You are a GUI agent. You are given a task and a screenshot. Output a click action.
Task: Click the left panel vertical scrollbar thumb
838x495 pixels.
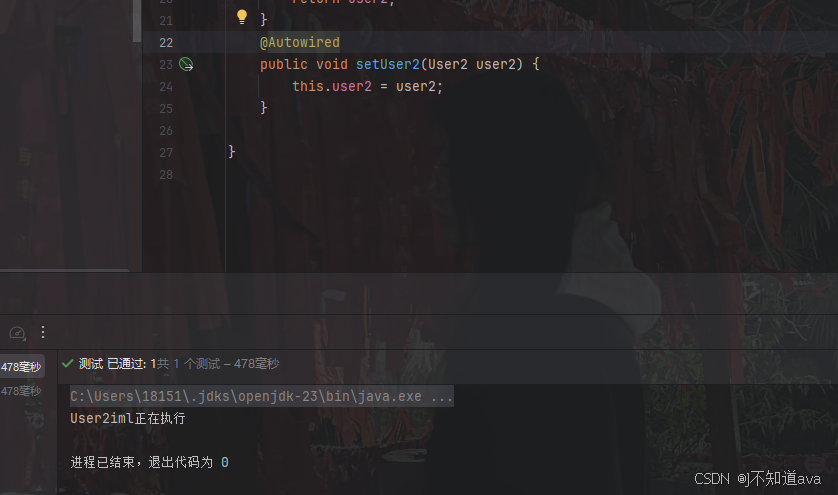(x=137, y=21)
